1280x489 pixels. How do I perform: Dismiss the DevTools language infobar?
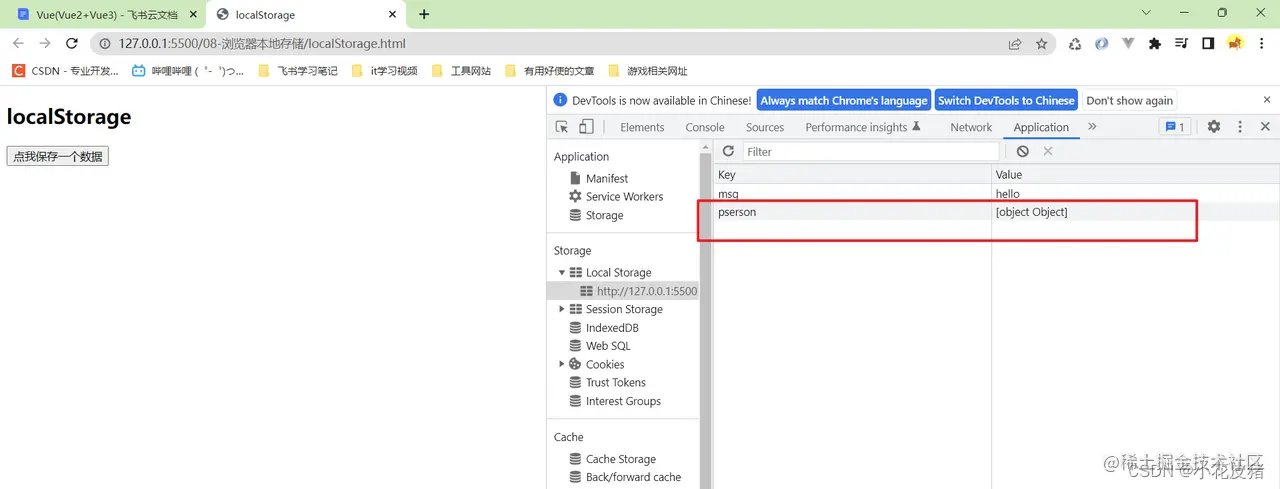[1266, 100]
